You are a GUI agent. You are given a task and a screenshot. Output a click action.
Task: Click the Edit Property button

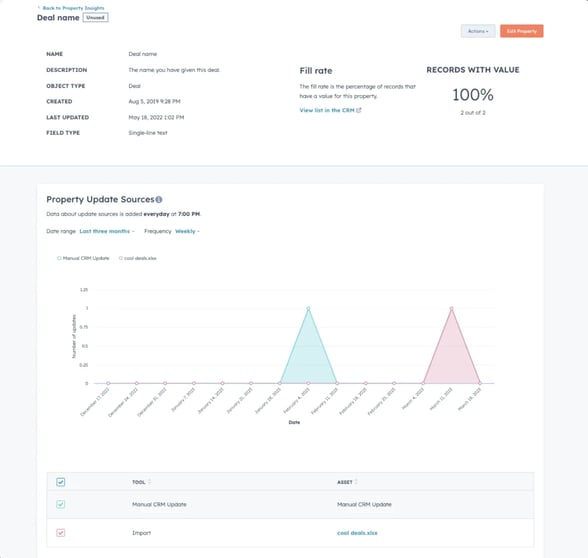coord(521,31)
